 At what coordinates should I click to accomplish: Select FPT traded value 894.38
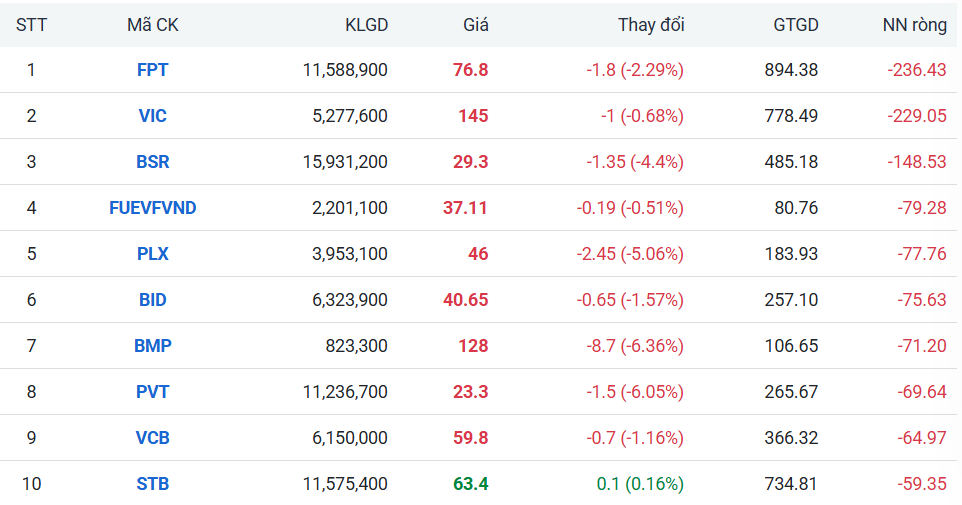coord(791,70)
